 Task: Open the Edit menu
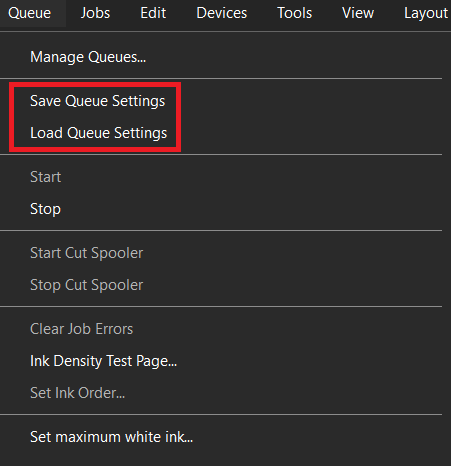(153, 13)
